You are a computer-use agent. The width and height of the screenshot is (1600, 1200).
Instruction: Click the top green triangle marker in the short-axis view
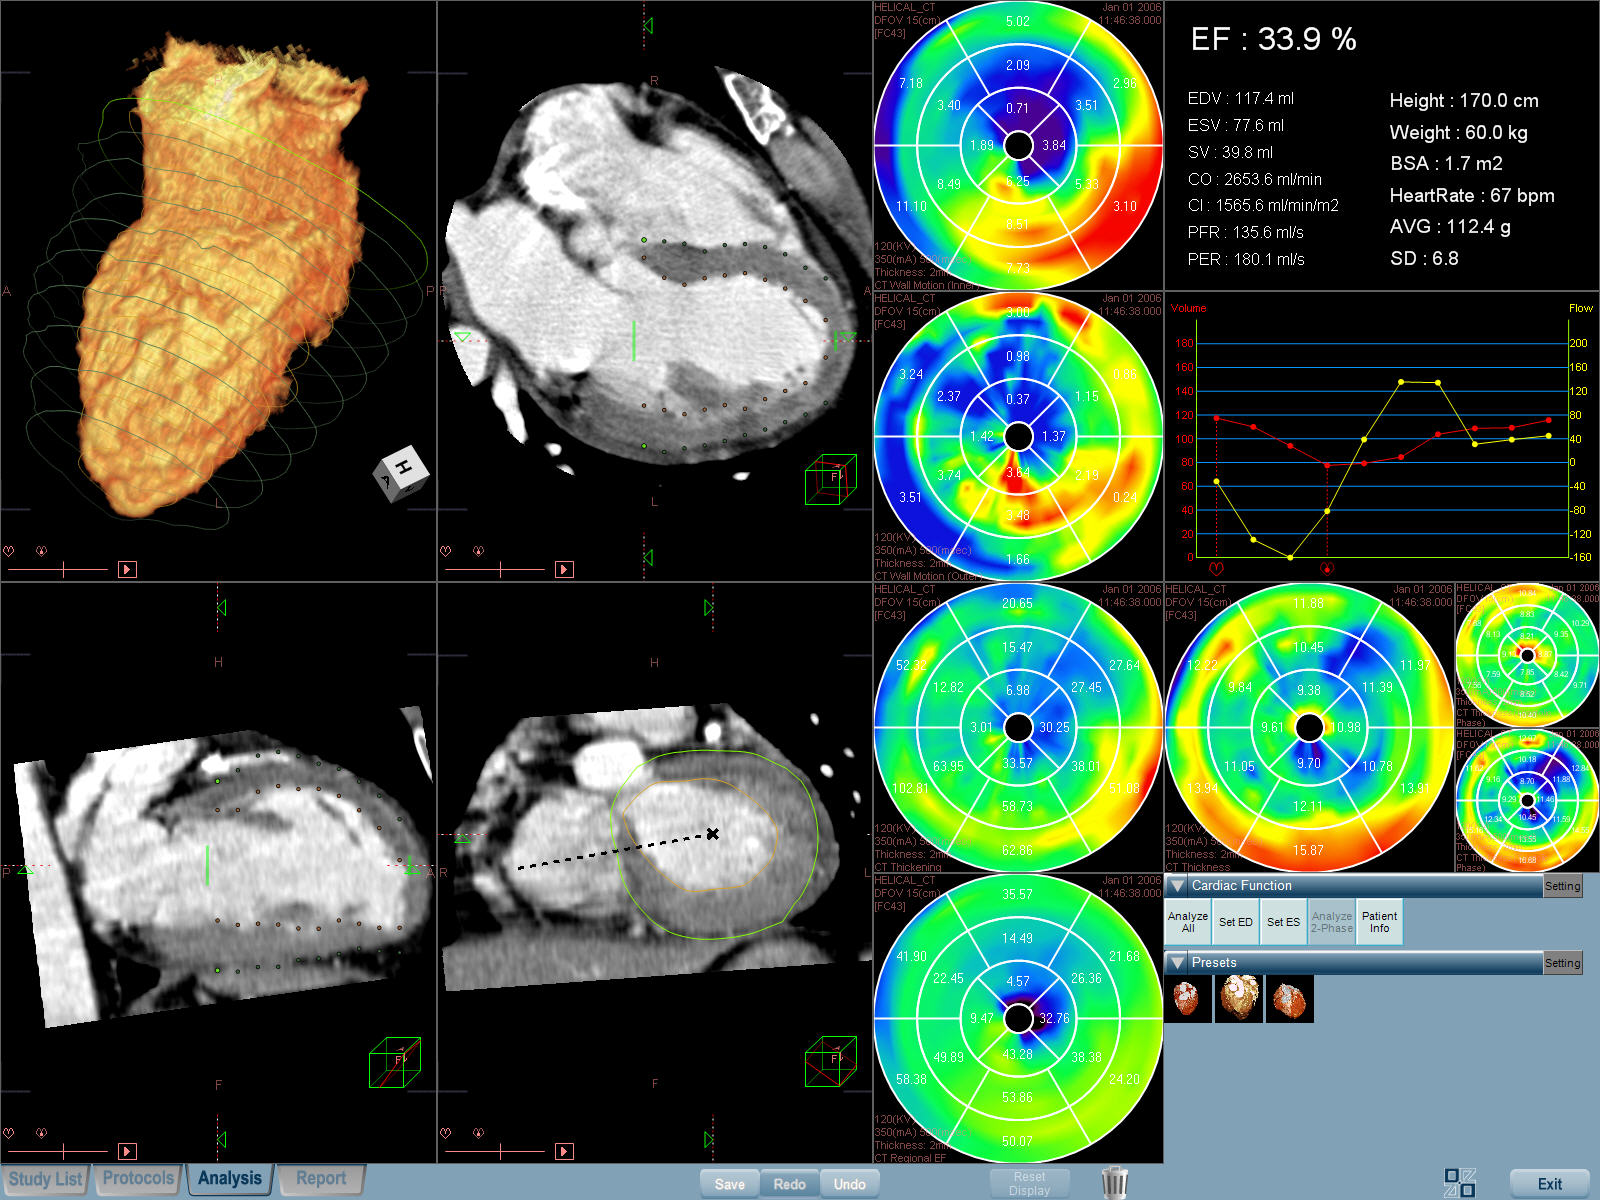[x=708, y=607]
